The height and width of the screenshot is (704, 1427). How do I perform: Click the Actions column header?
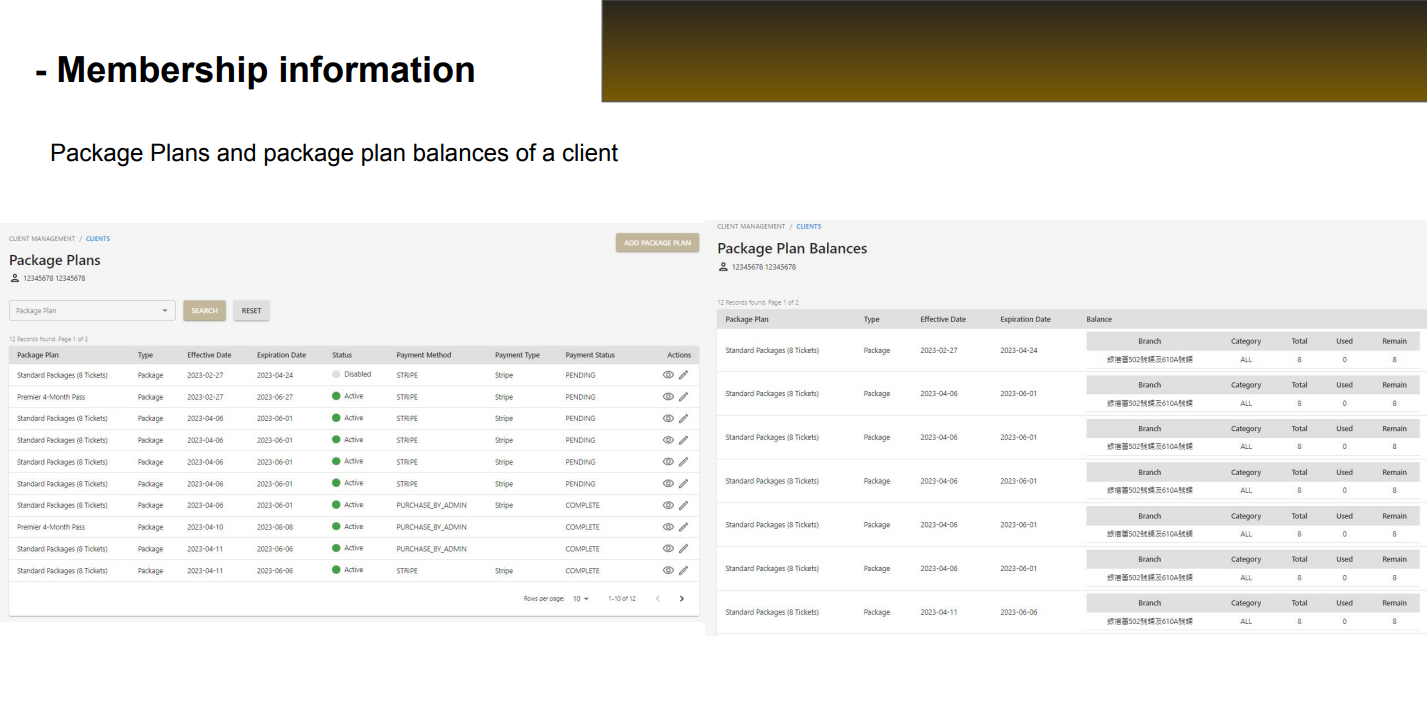(x=679, y=355)
